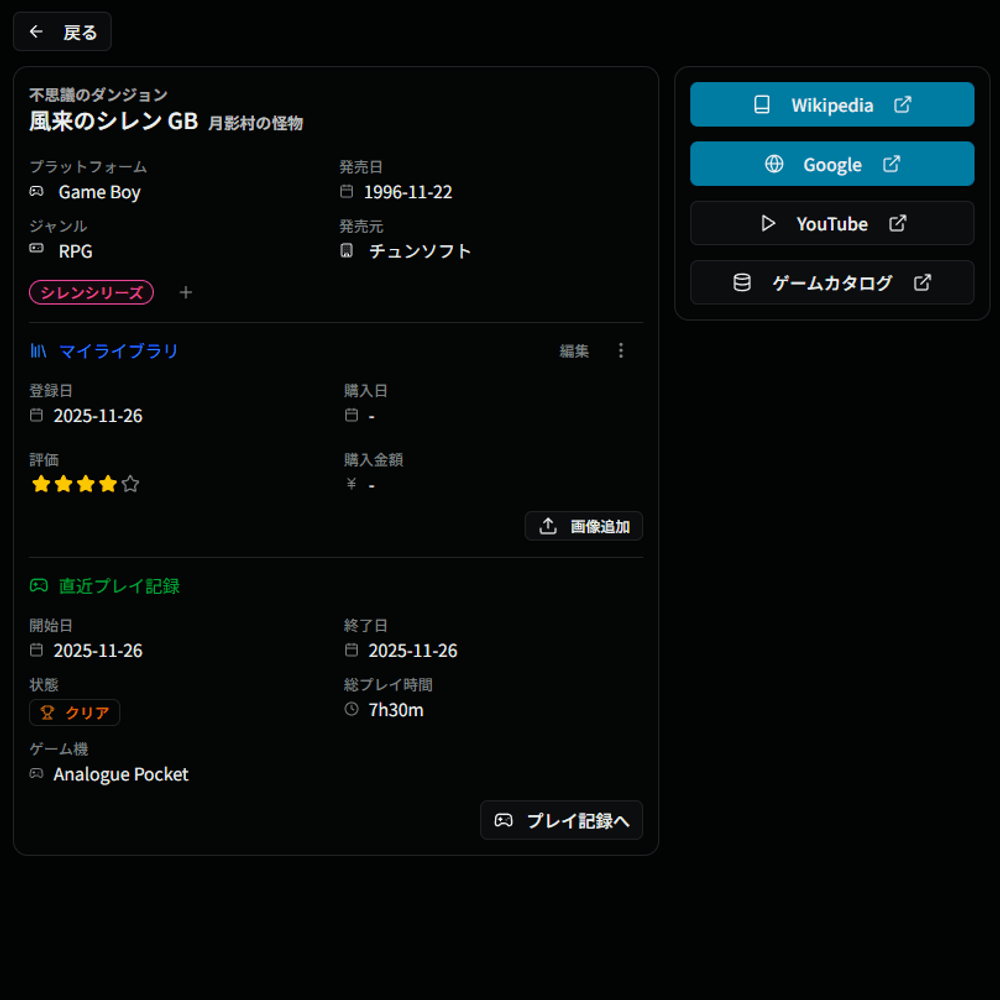
Task: Click the calendar icon under 終了日
Action: click(x=351, y=650)
